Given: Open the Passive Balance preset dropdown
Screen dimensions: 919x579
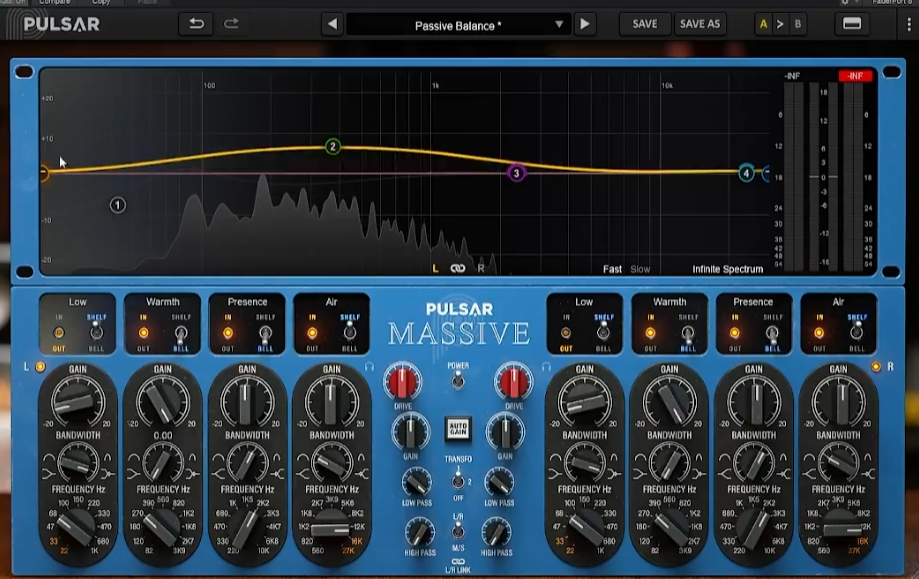Looking at the screenshot, I should 458,25.
